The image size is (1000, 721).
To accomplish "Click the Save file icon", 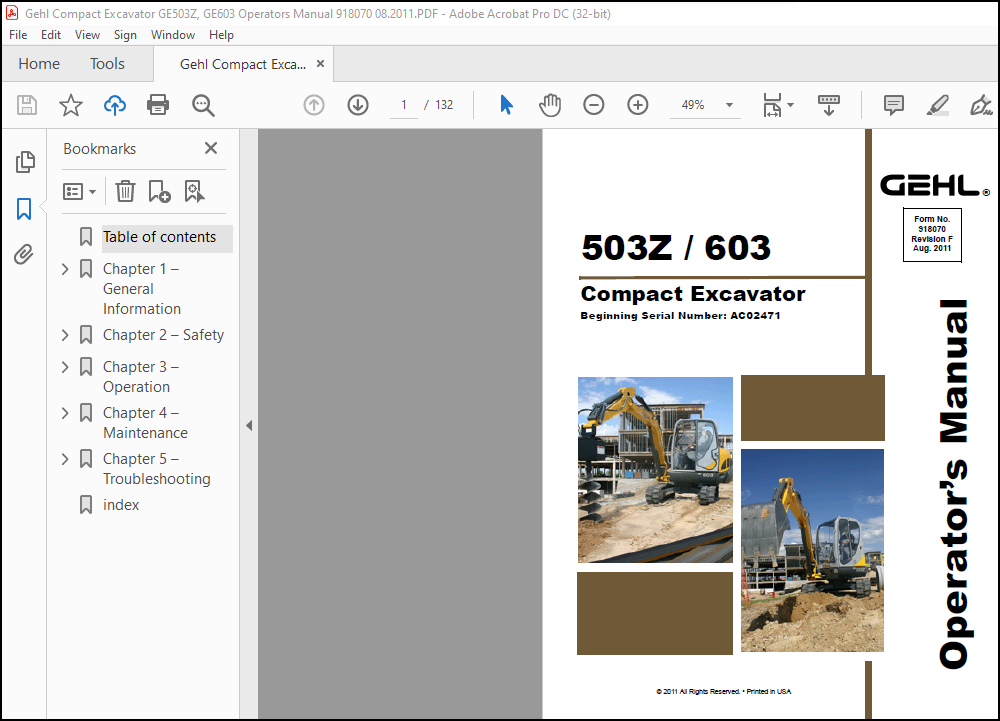I will click(x=27, y=105).
